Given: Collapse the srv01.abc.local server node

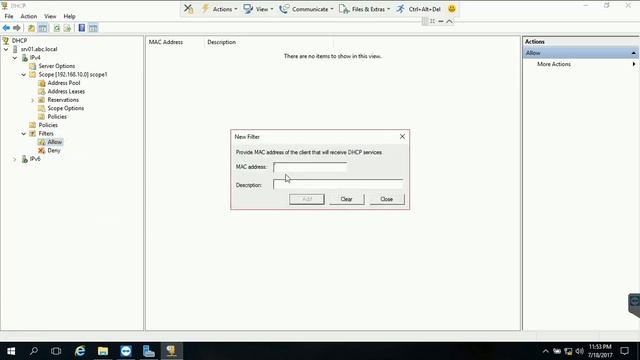Looking at the screenshot, I should 6,49.
